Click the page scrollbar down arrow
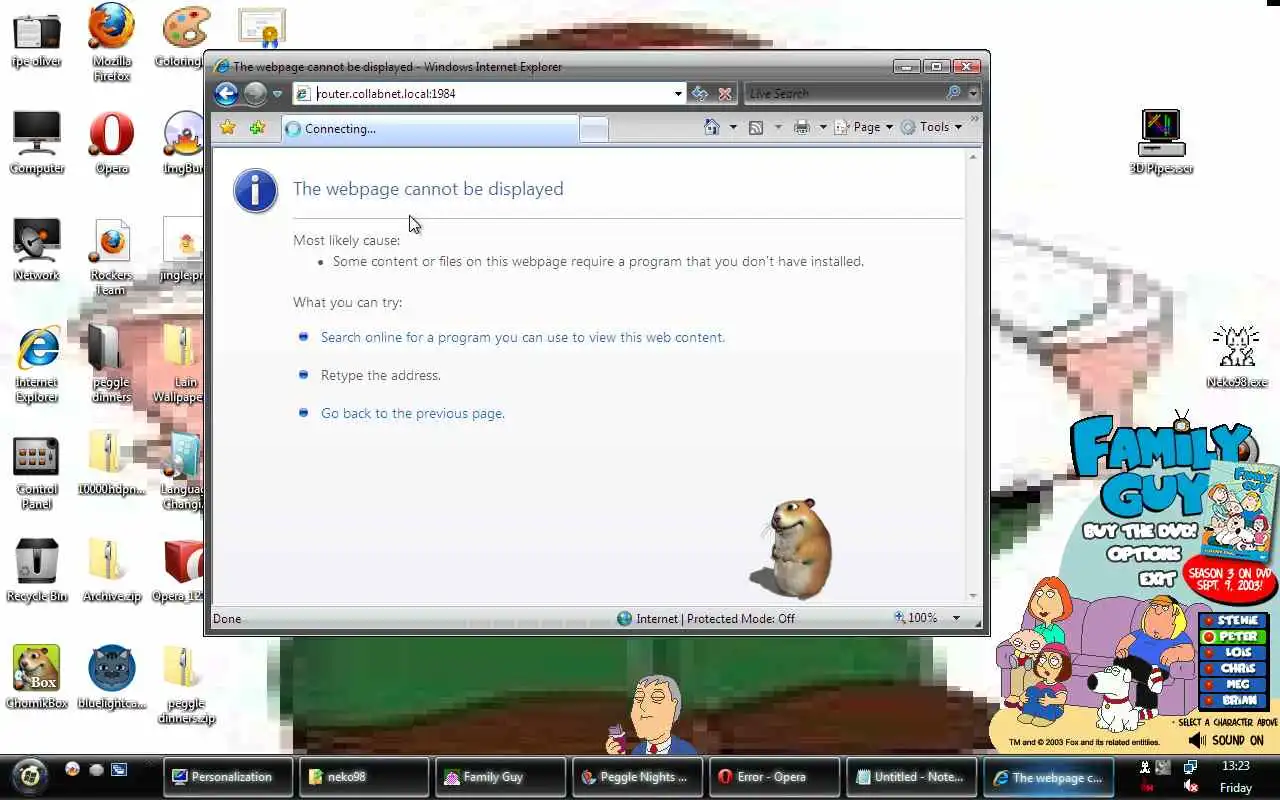1280x800 pixels. click(x=973, y=596)
